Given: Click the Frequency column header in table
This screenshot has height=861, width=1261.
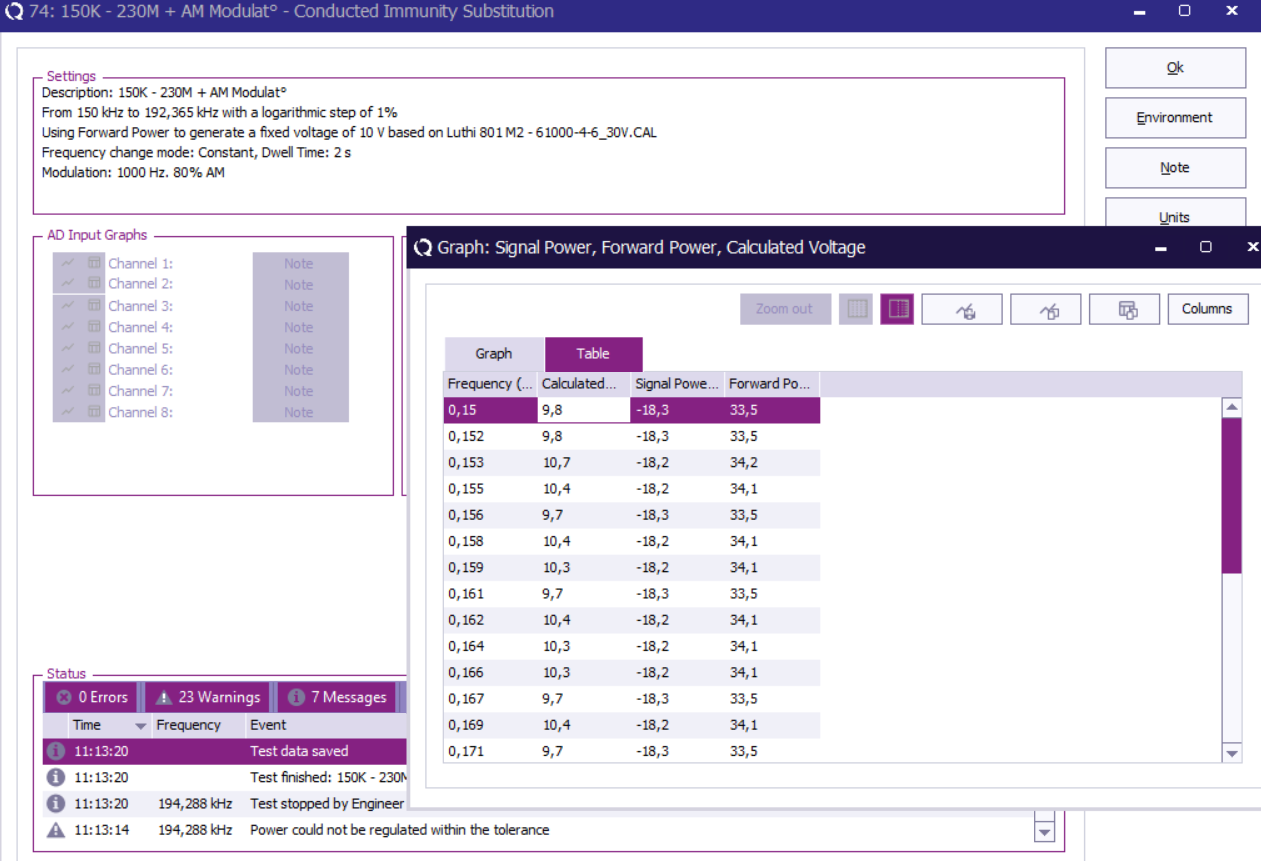Looking at the screenshot, I should [x=490, y=384].
